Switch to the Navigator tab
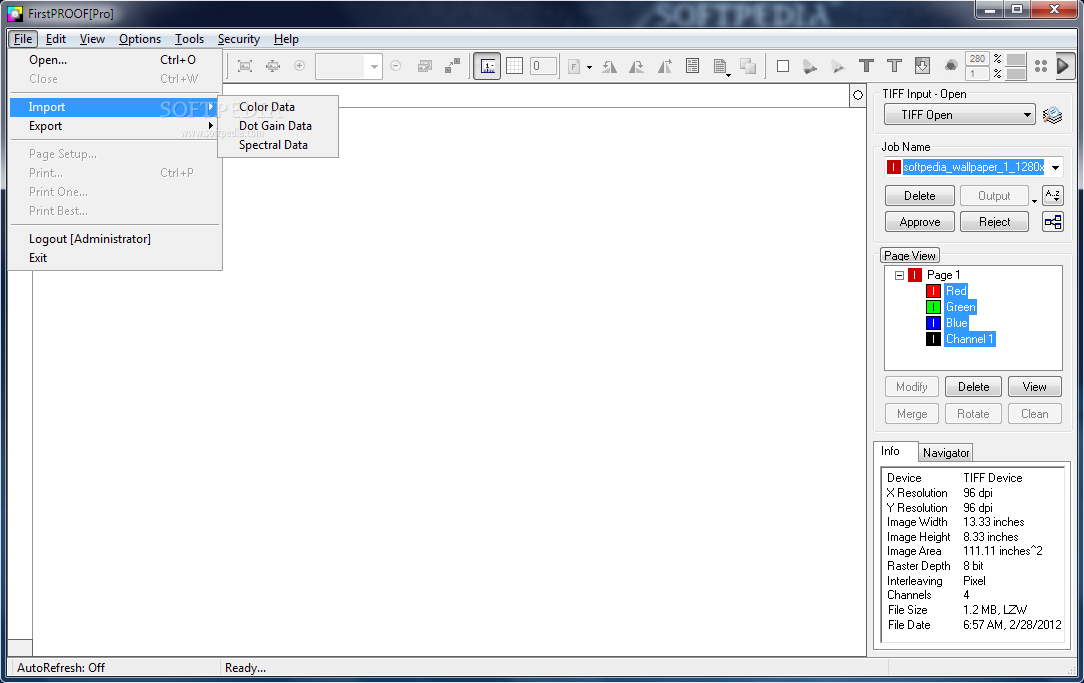The height and width of the screenshot is (683, 1084). [946, 453]
